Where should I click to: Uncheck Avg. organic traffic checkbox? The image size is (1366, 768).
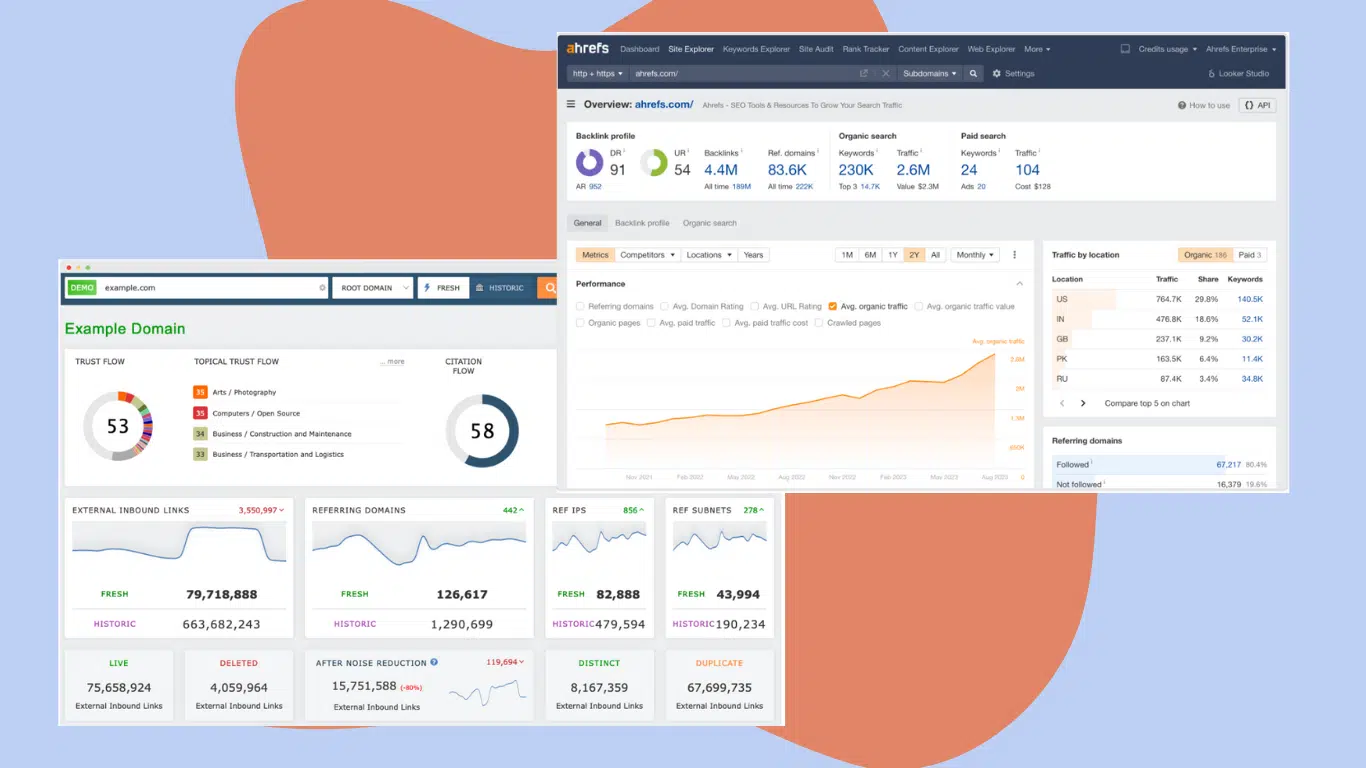(x=833, y=306)
